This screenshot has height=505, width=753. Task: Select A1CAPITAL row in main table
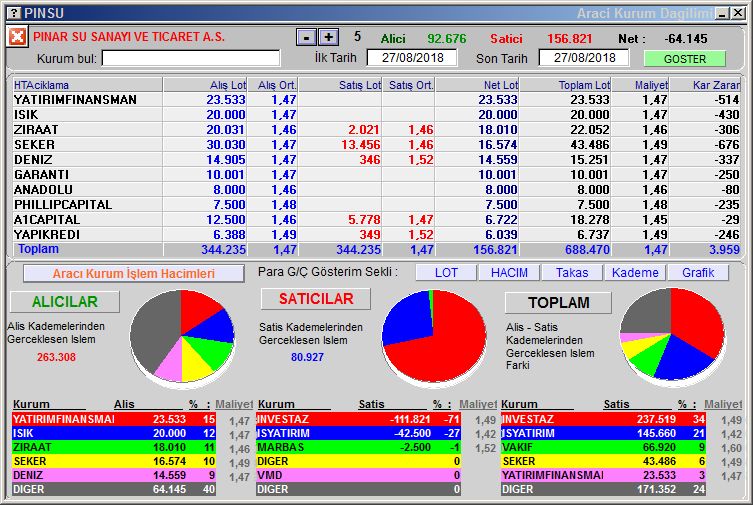[376, 219]
